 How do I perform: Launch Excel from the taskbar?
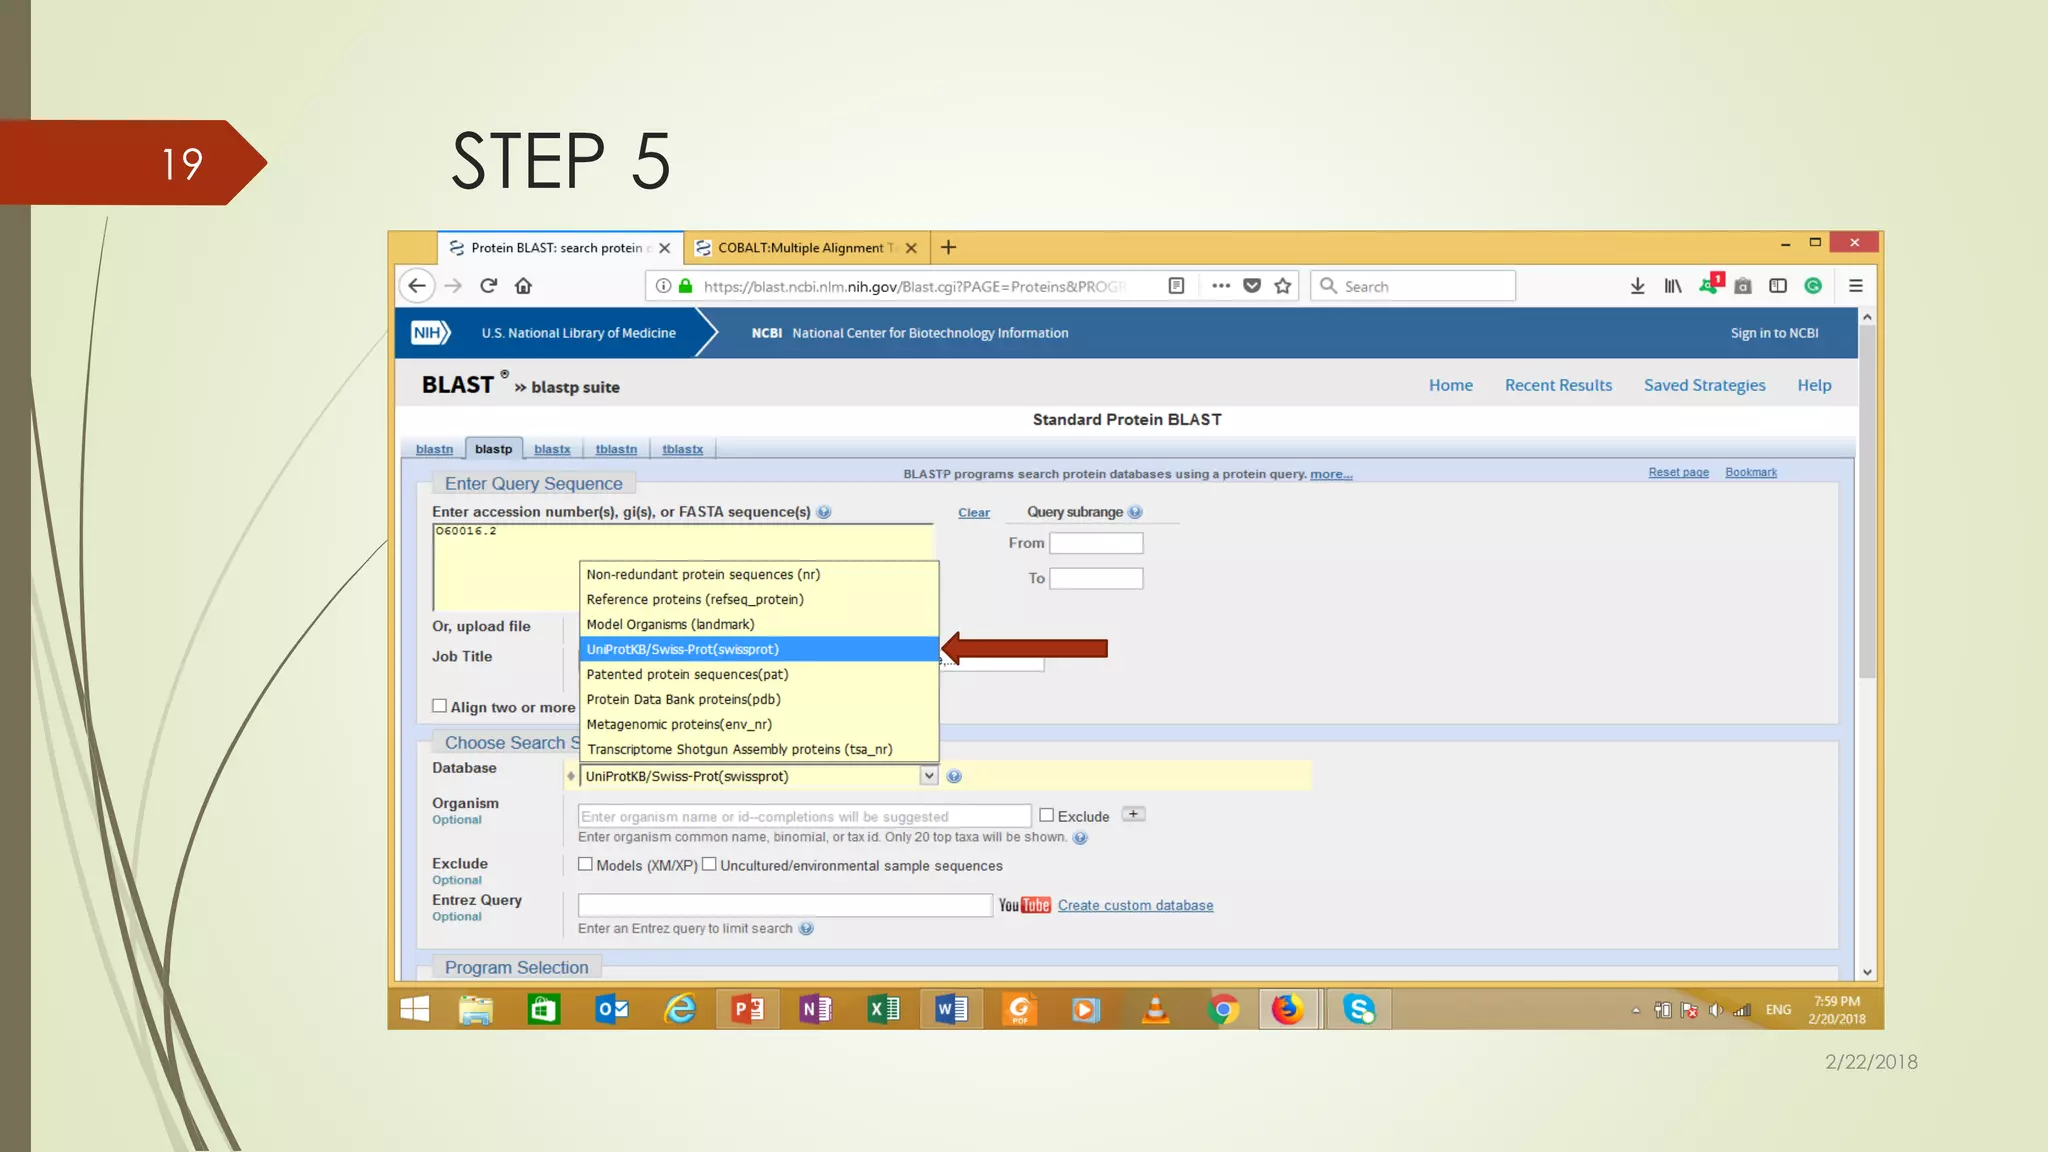884,1009
